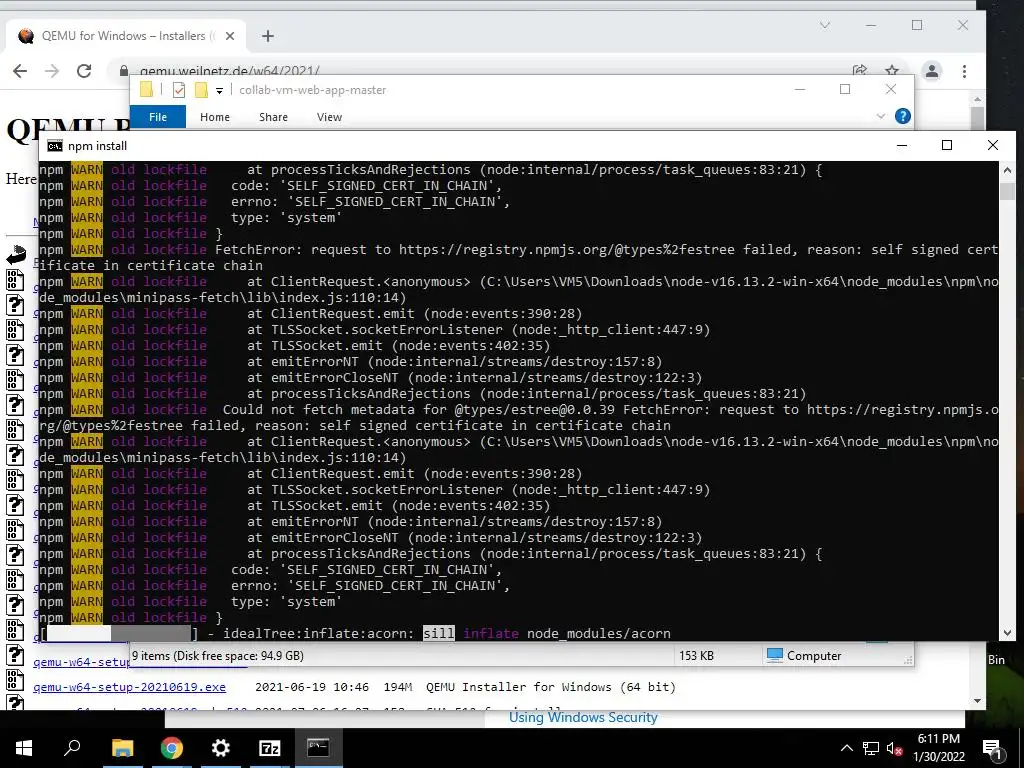Open network status tray icon
Image resolution: width=1024 pixels, height=768 pixels.
pyautogui.click(x=871, y=748)
